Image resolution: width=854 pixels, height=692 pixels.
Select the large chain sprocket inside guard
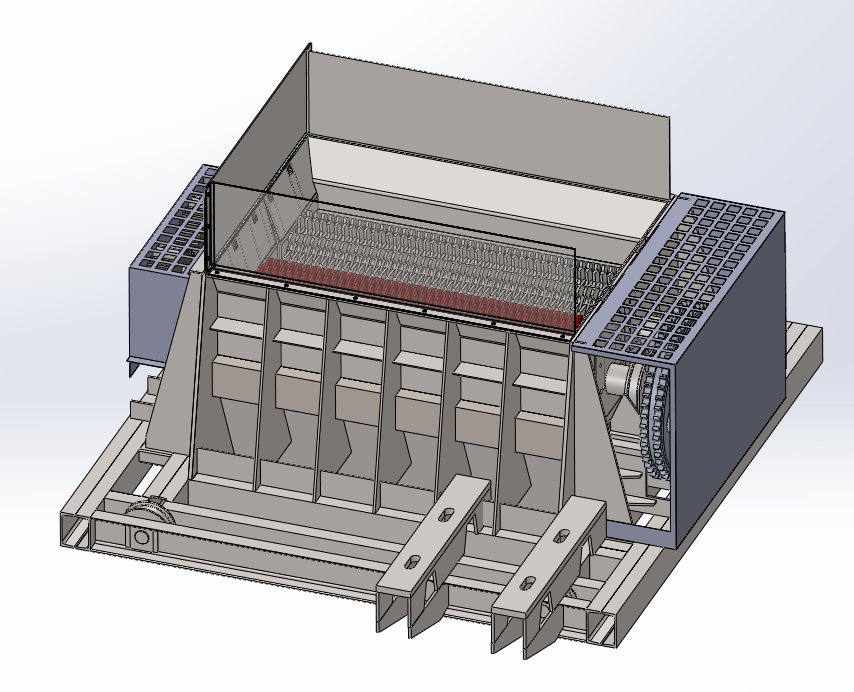pos(655,421)
